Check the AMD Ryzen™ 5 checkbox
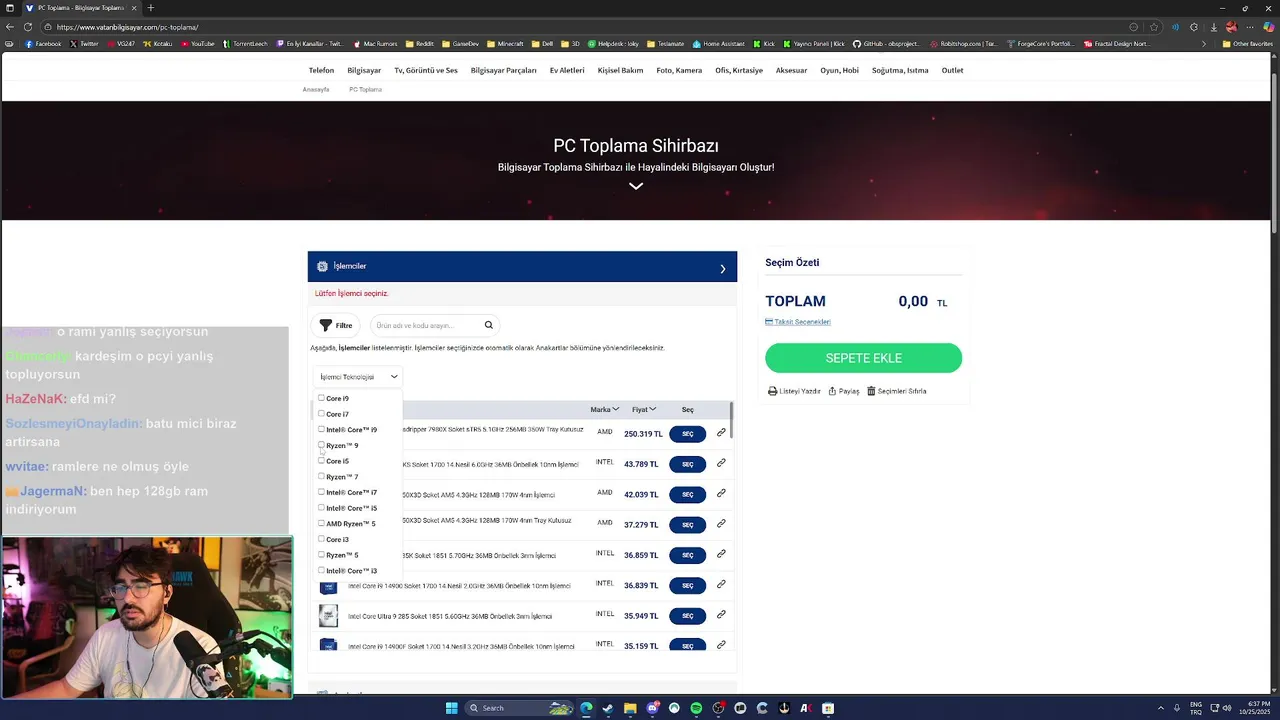This screenshot has height=720, width=1280. tap(321, 523)
